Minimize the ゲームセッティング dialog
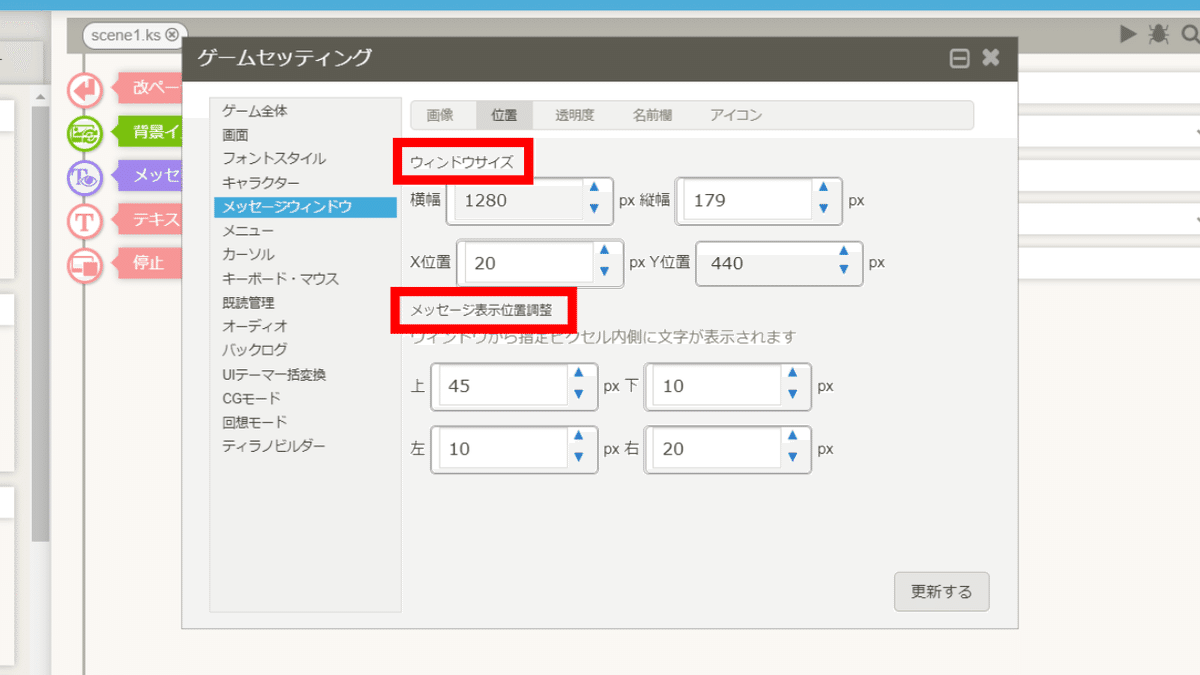Screen dimensions: 1200x675 [959, 58]
